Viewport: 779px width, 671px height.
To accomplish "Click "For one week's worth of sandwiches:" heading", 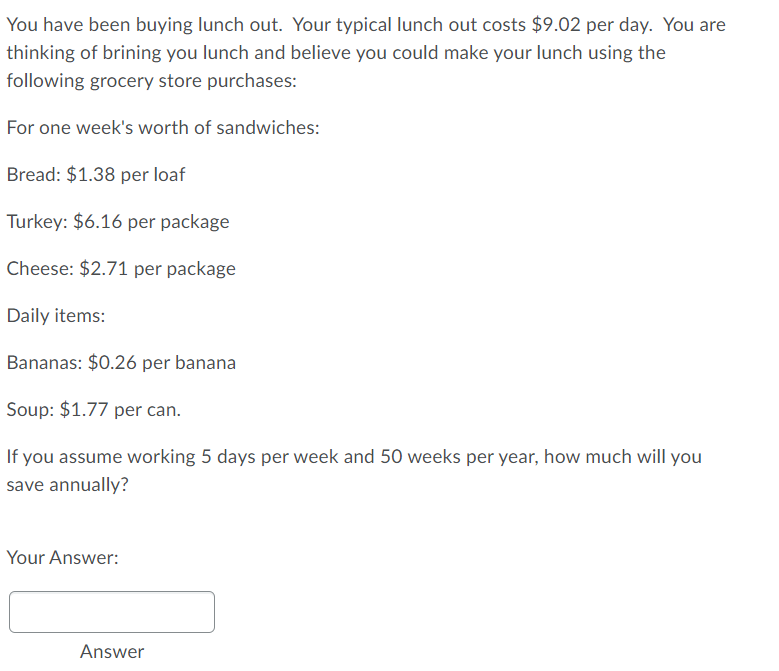I will (163, 128).
